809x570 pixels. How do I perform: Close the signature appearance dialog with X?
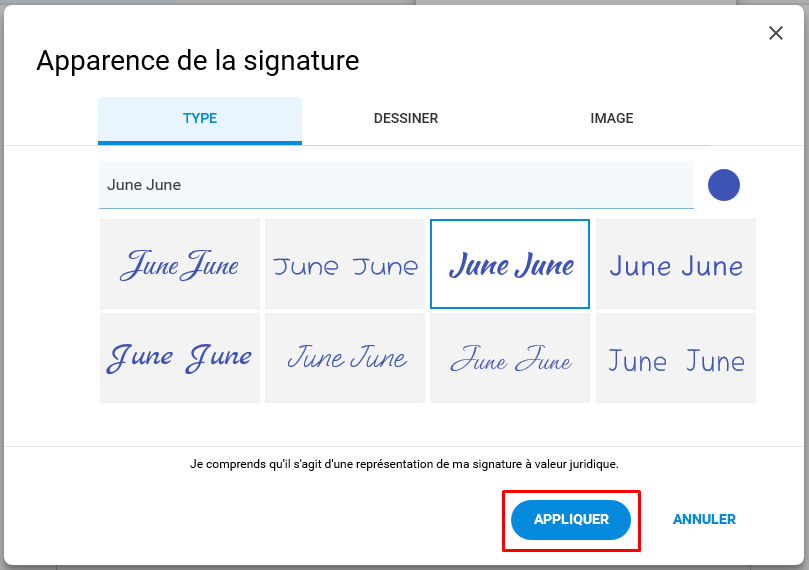775,33
